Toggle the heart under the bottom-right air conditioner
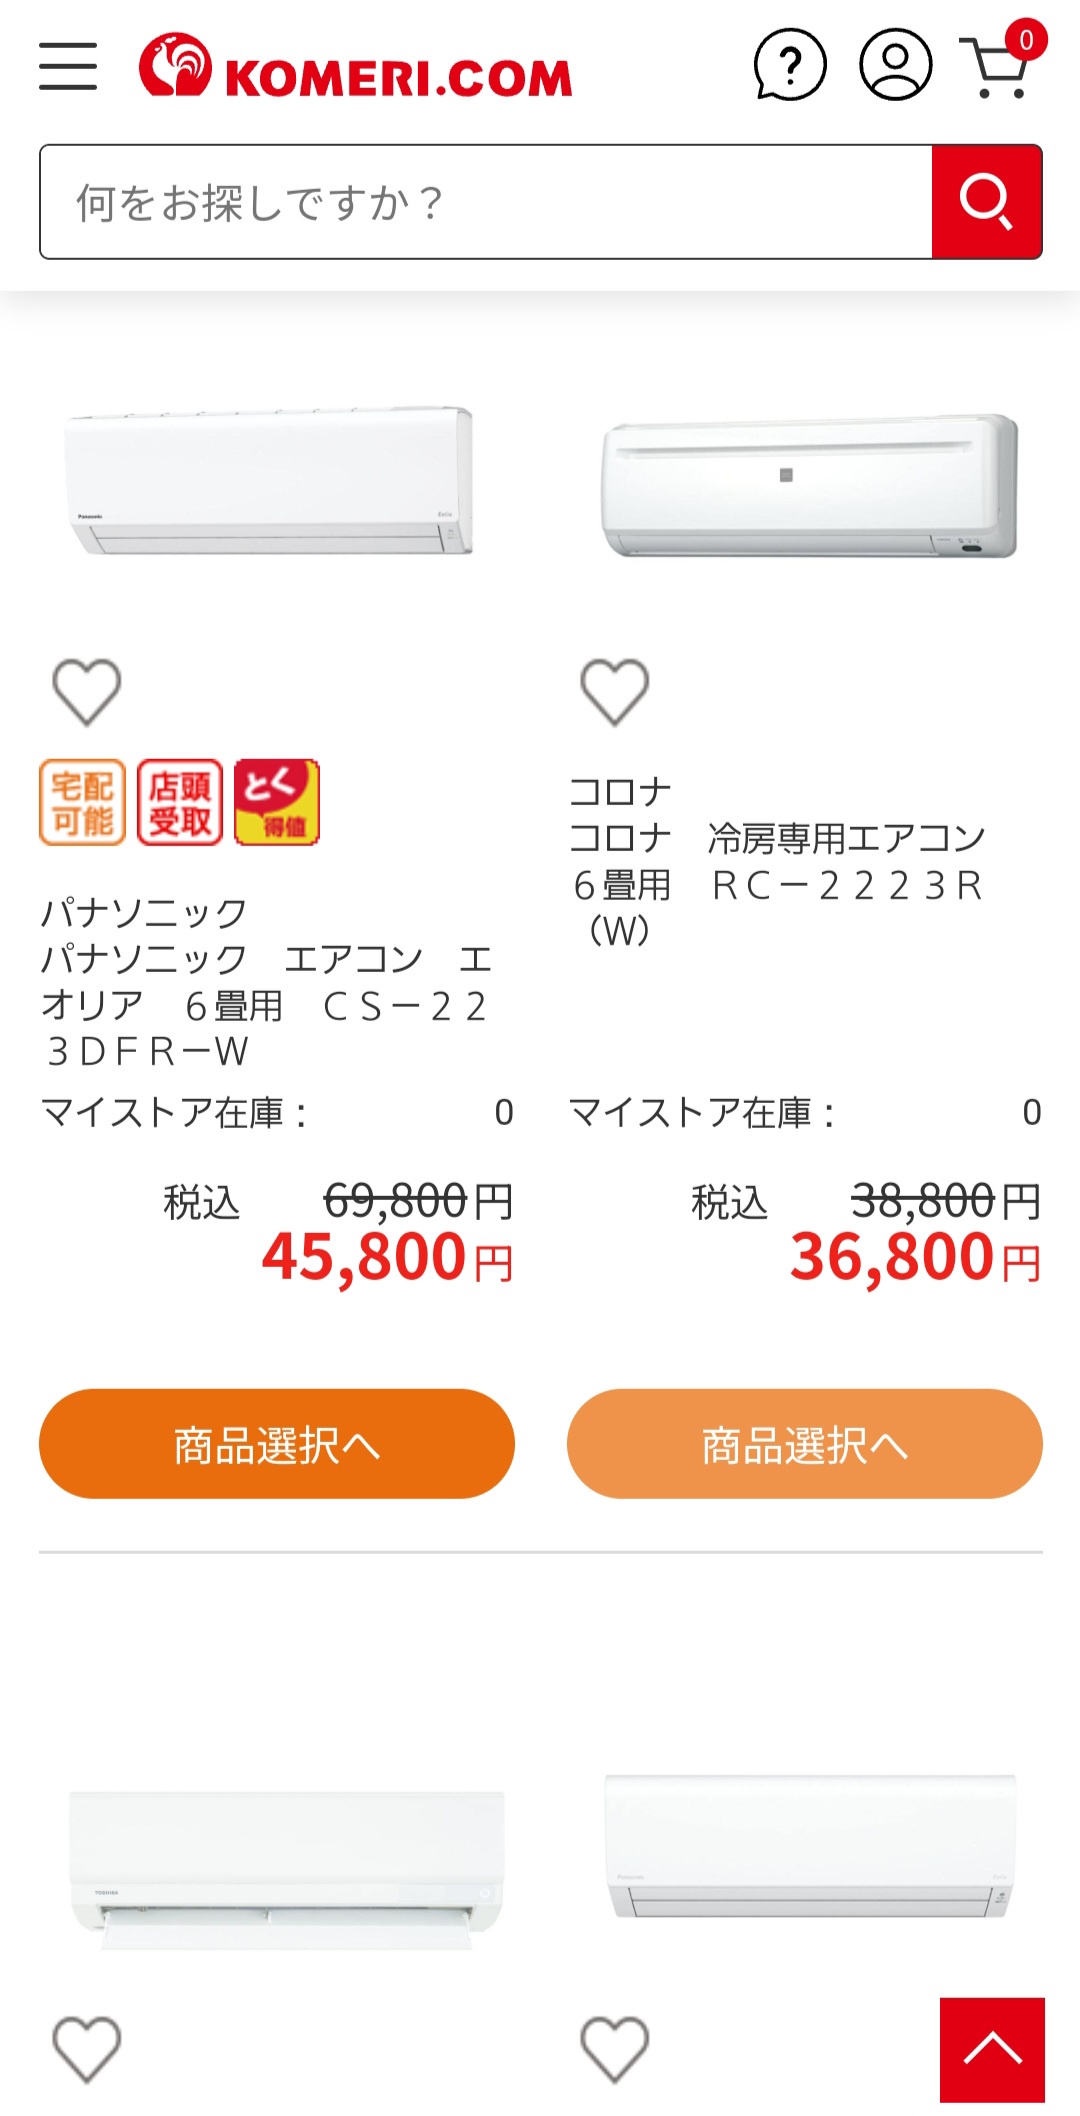Image resolution: width=1080 pixels, height=2116 pixels. (615, 2049)
